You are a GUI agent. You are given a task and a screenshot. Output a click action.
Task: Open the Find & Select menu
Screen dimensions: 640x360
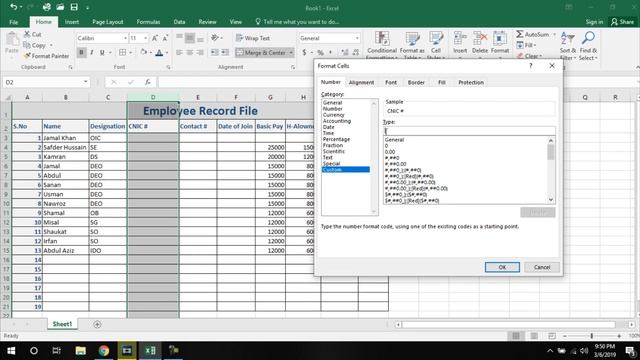click(x=588, y=45)
